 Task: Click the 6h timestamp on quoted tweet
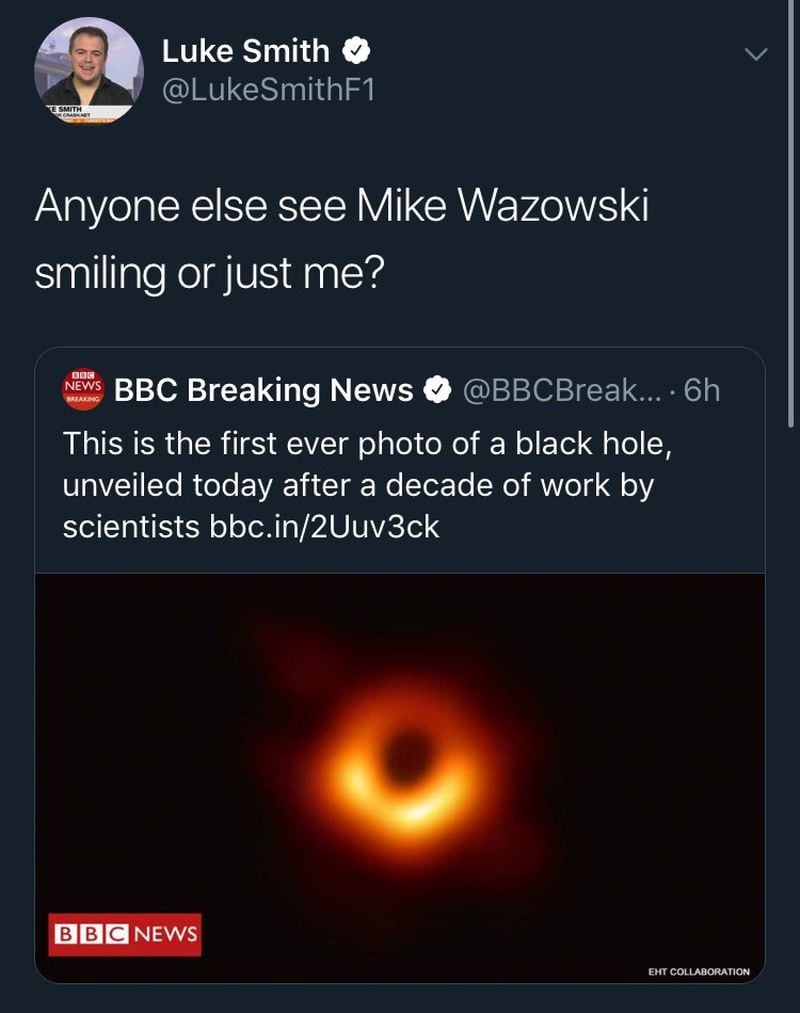tap(701, 390)
